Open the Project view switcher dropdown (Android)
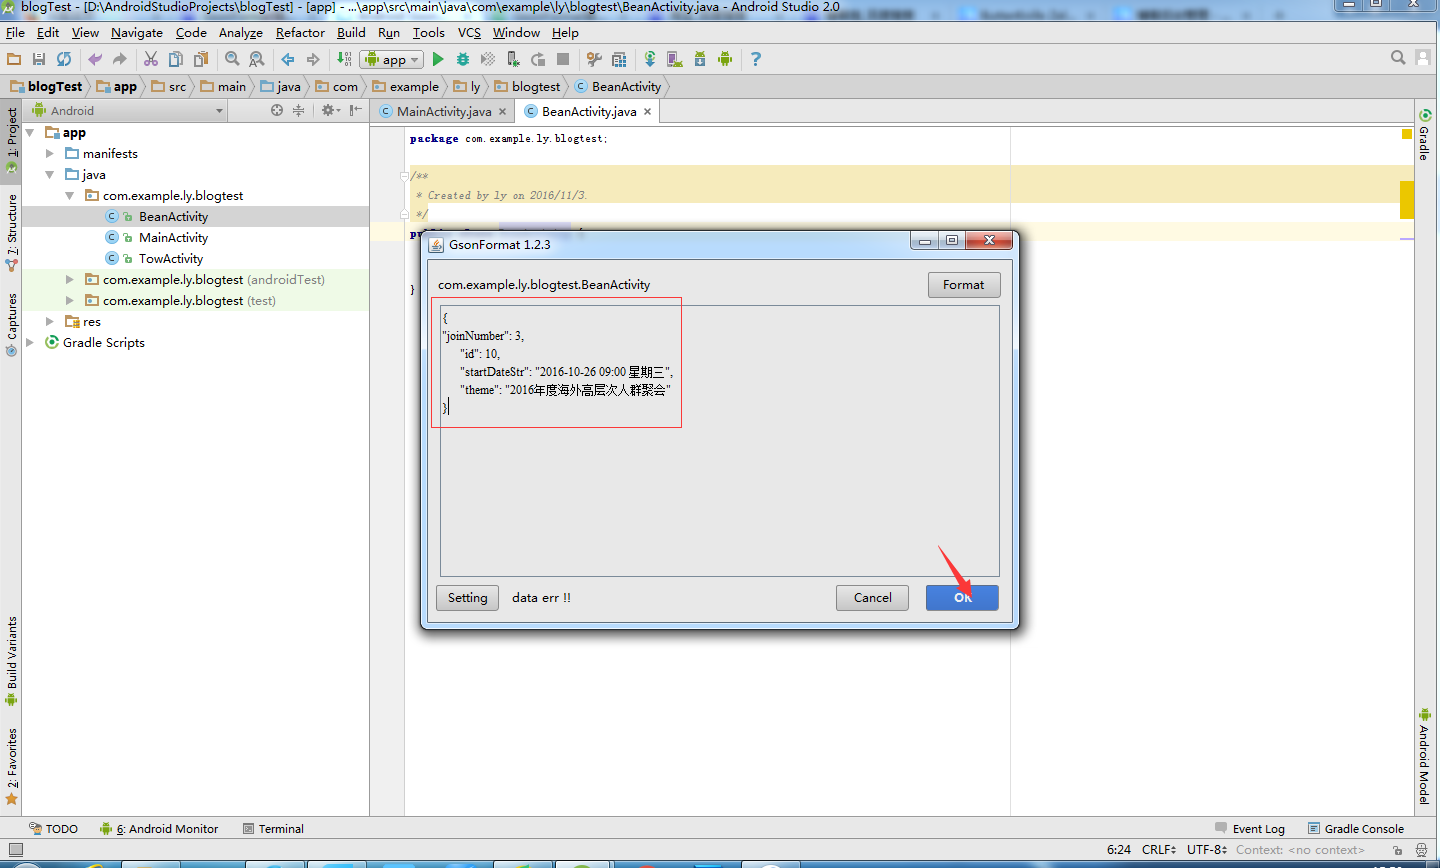 [128, 111]
